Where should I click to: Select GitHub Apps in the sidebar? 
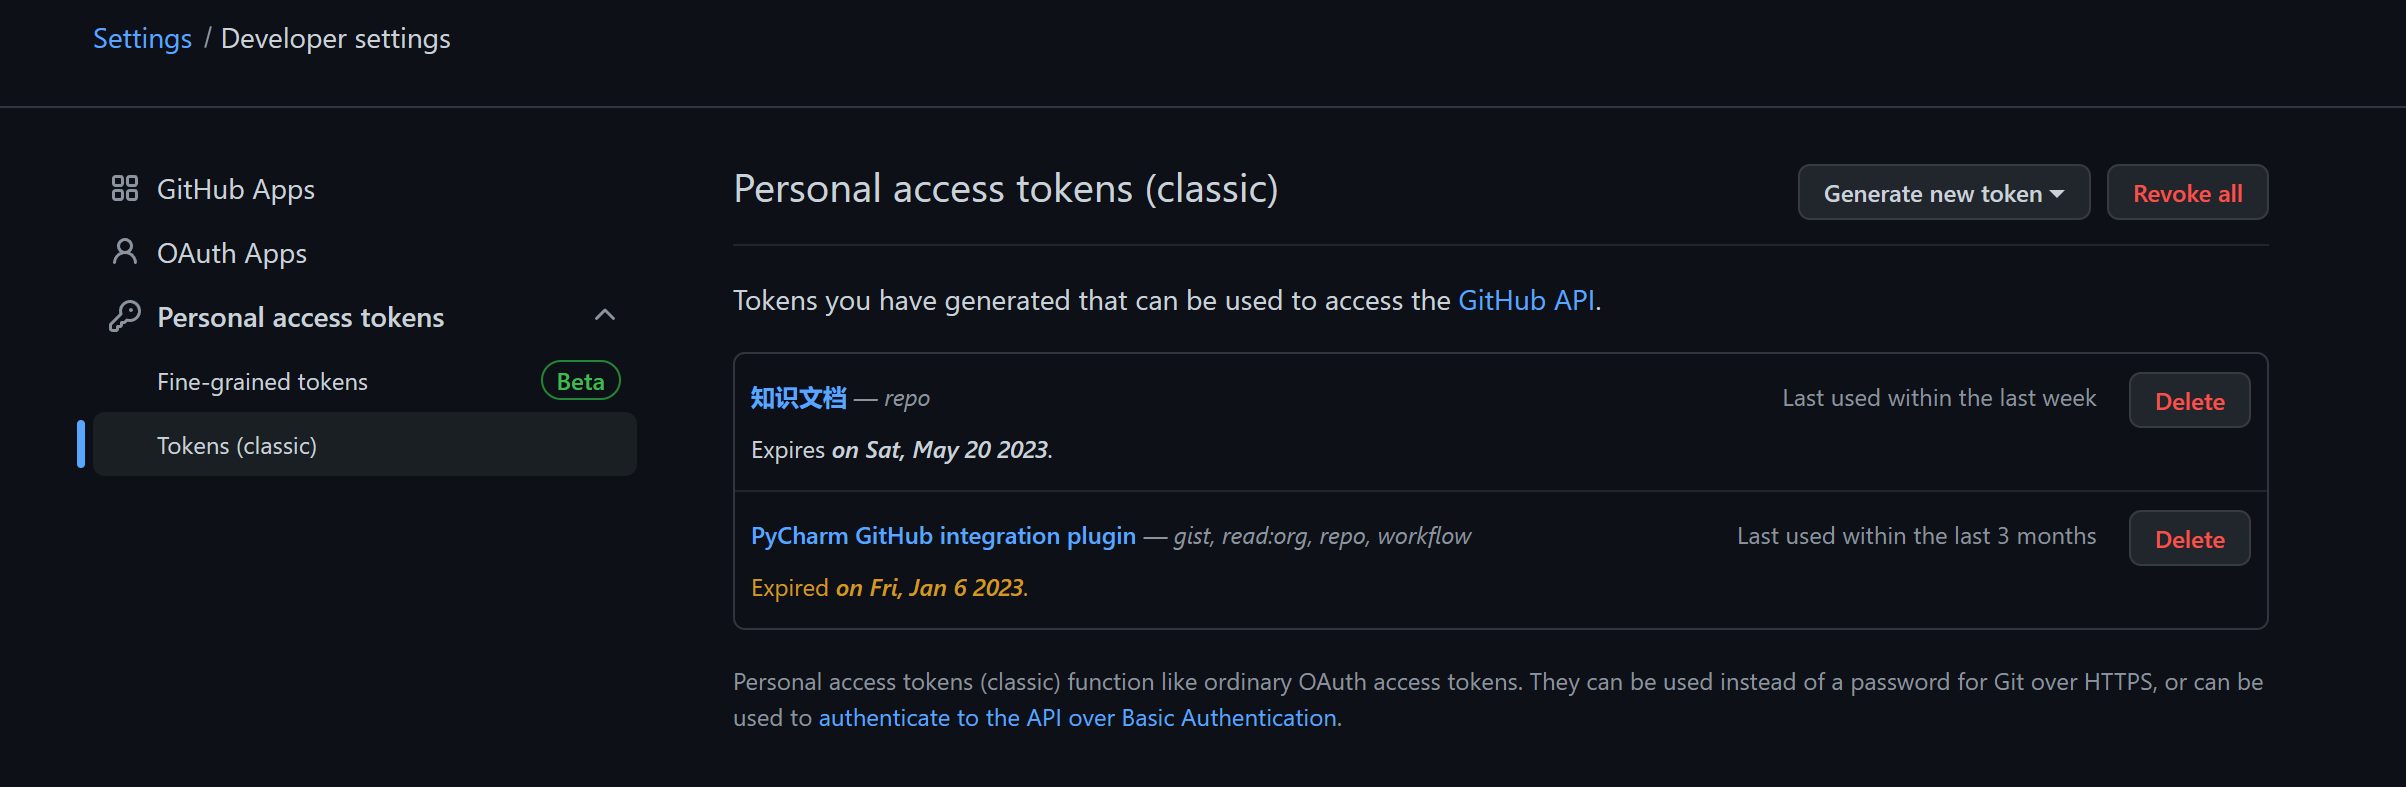(x=235, y=189)
